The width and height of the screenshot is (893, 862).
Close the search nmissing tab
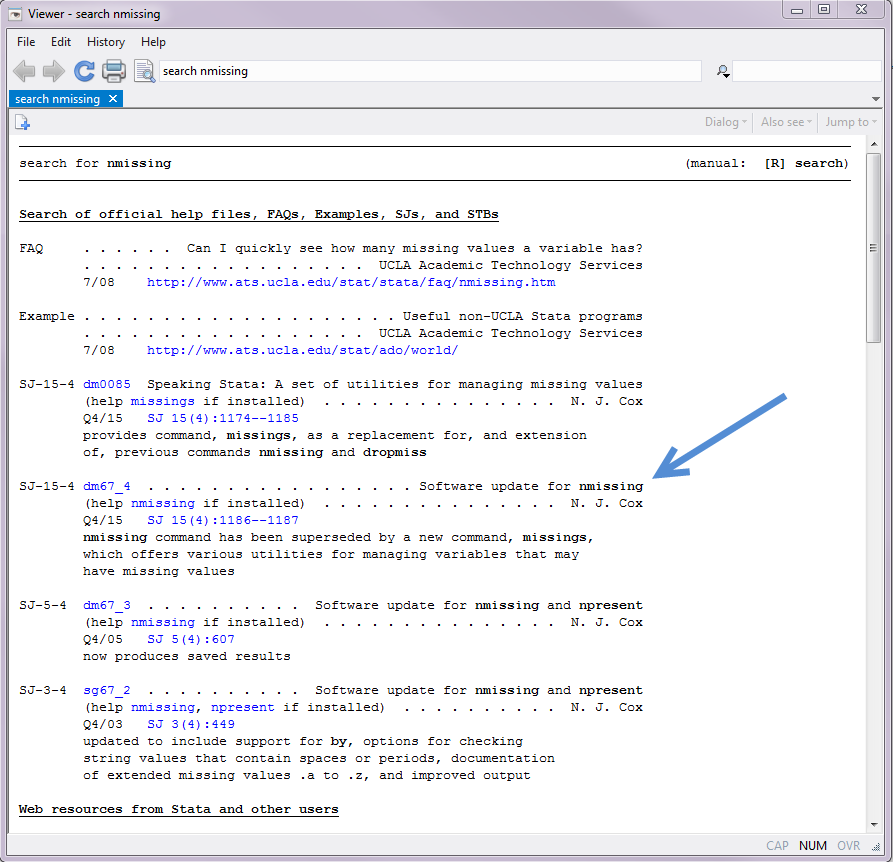pyautogui.click(x=113, y=98)
